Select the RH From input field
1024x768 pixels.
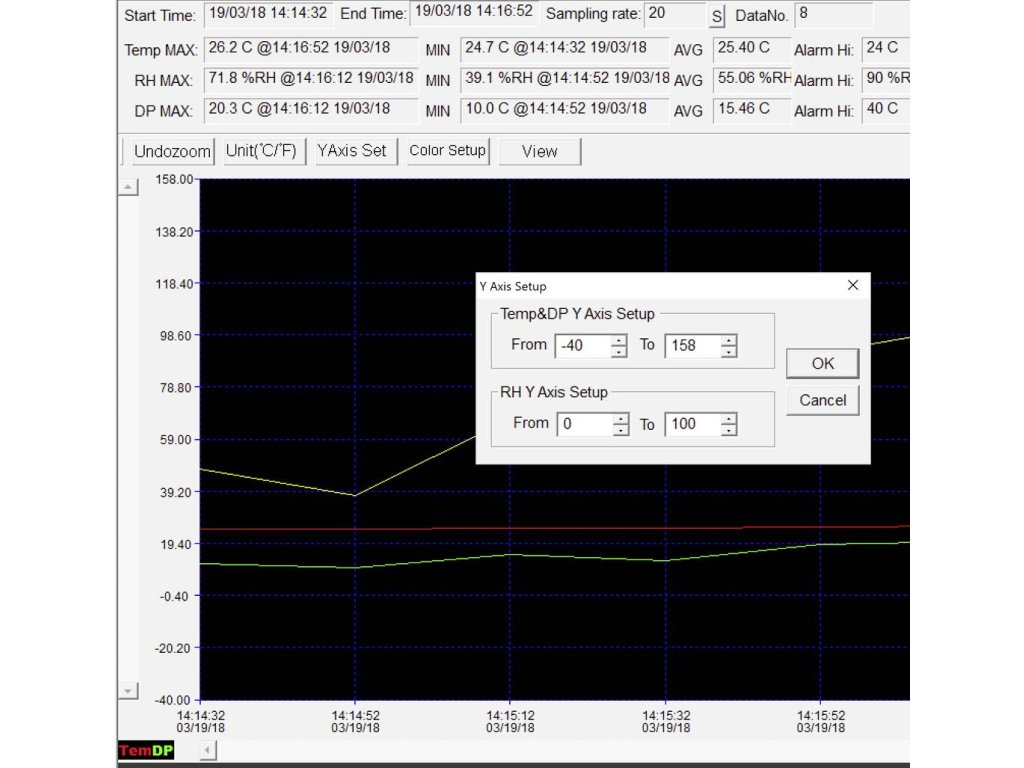click(584, 424)
